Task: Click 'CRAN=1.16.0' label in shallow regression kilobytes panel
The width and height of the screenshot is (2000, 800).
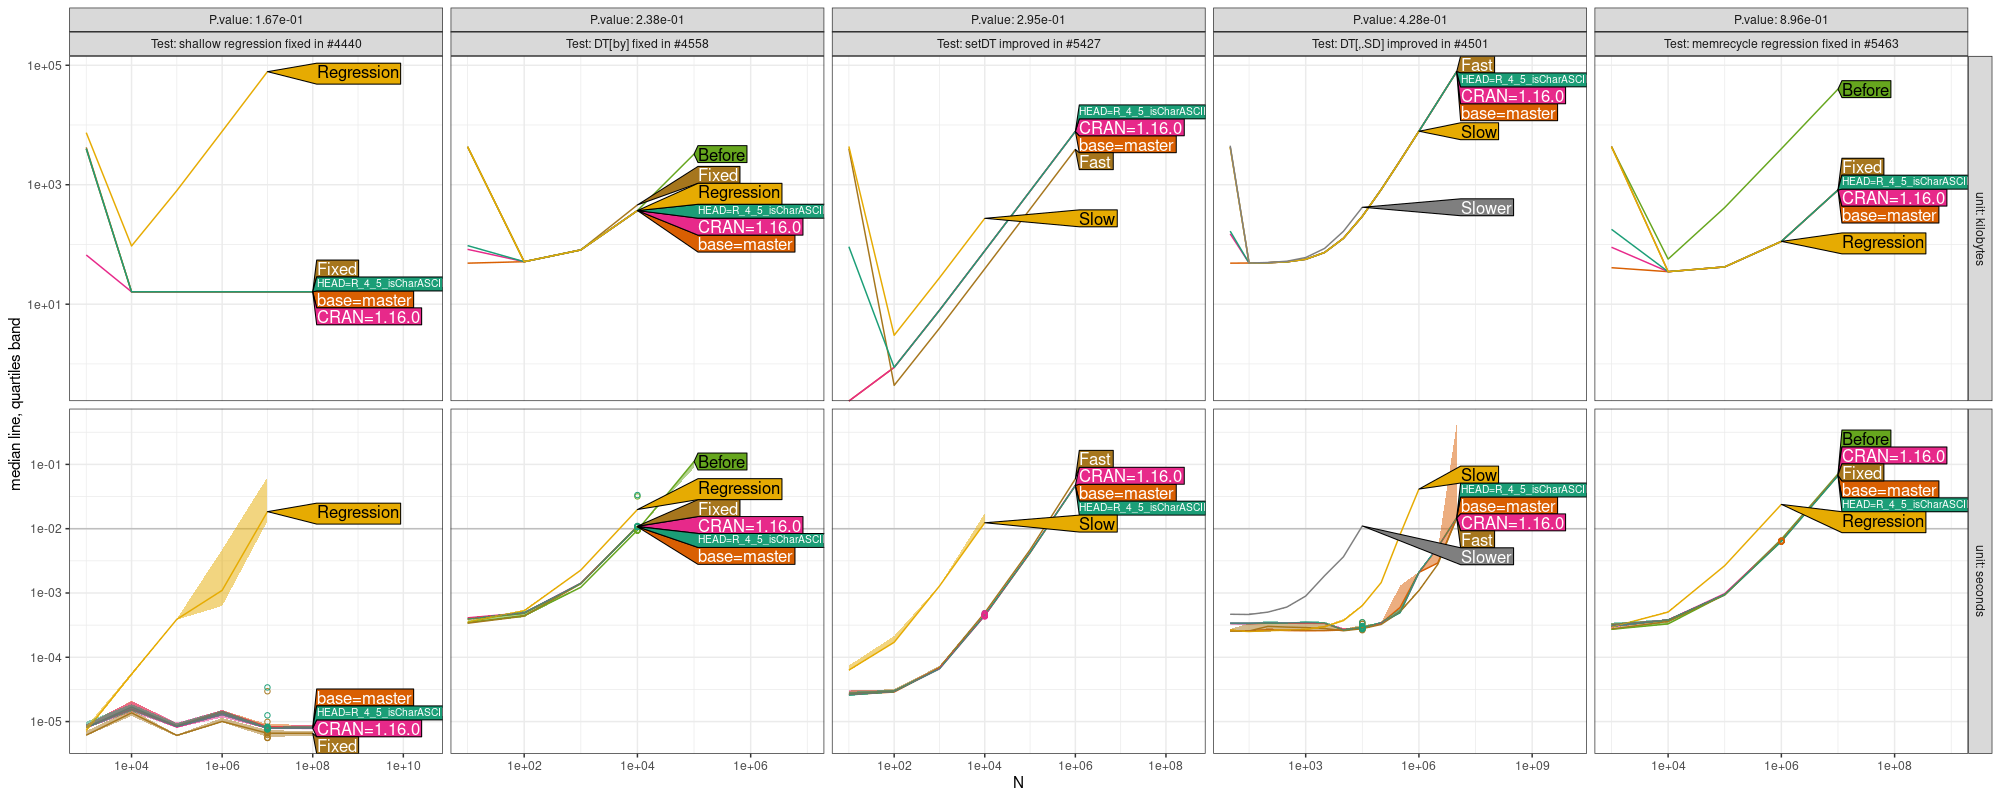Action: 368,317
